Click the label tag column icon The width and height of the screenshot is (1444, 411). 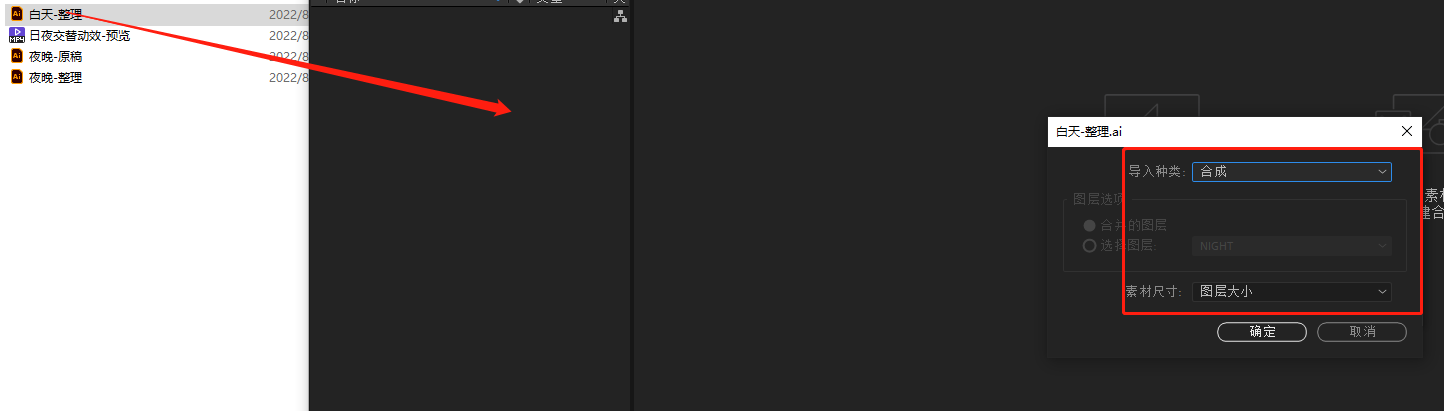pos(519,2)
